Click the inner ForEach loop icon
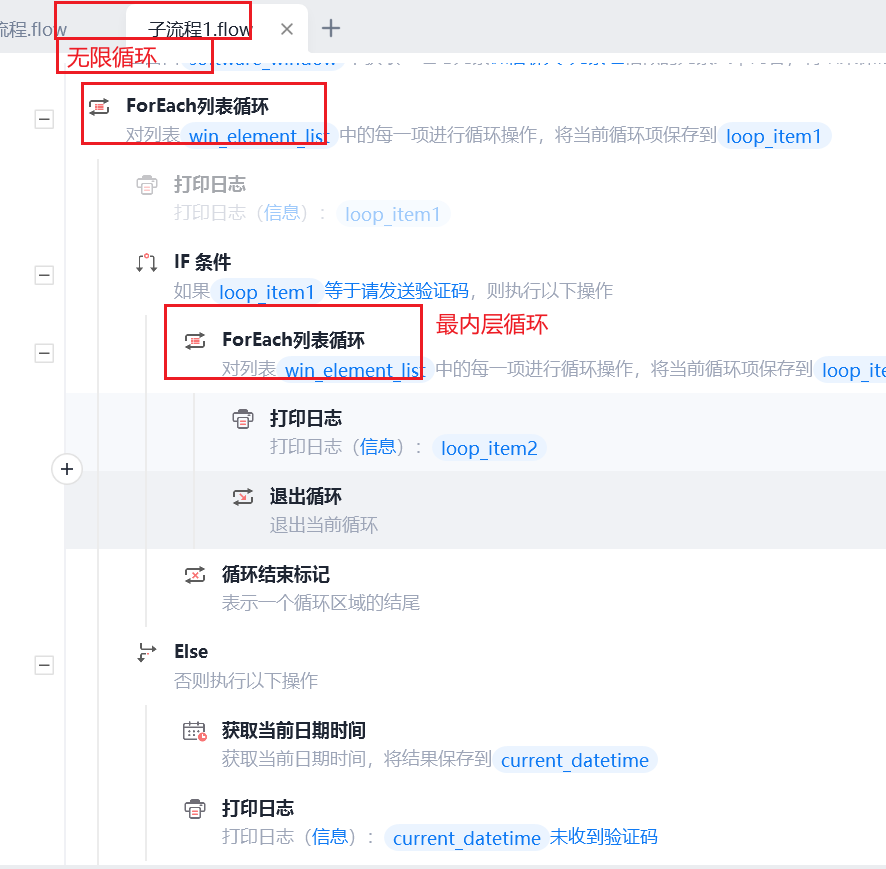The image size is (886, 869). tap(196, 341)
